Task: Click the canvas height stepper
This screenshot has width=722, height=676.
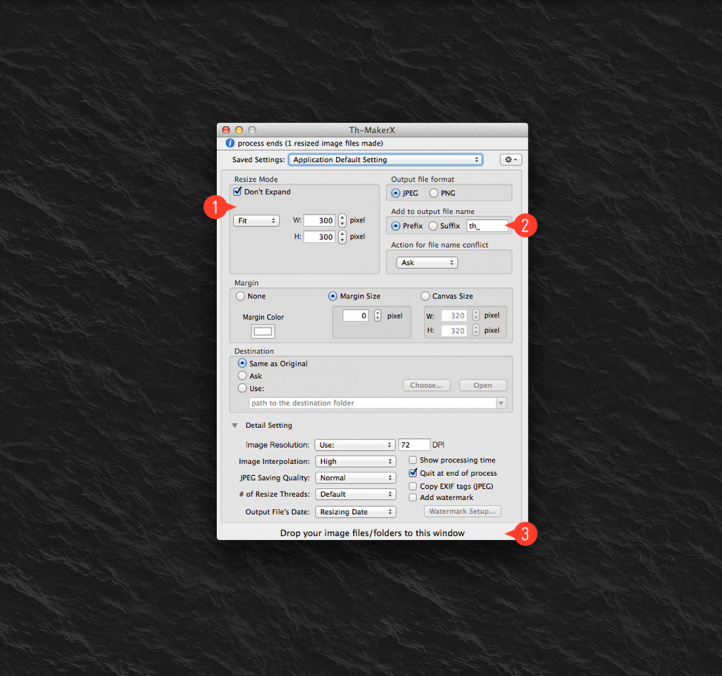Action: (476, 330)
